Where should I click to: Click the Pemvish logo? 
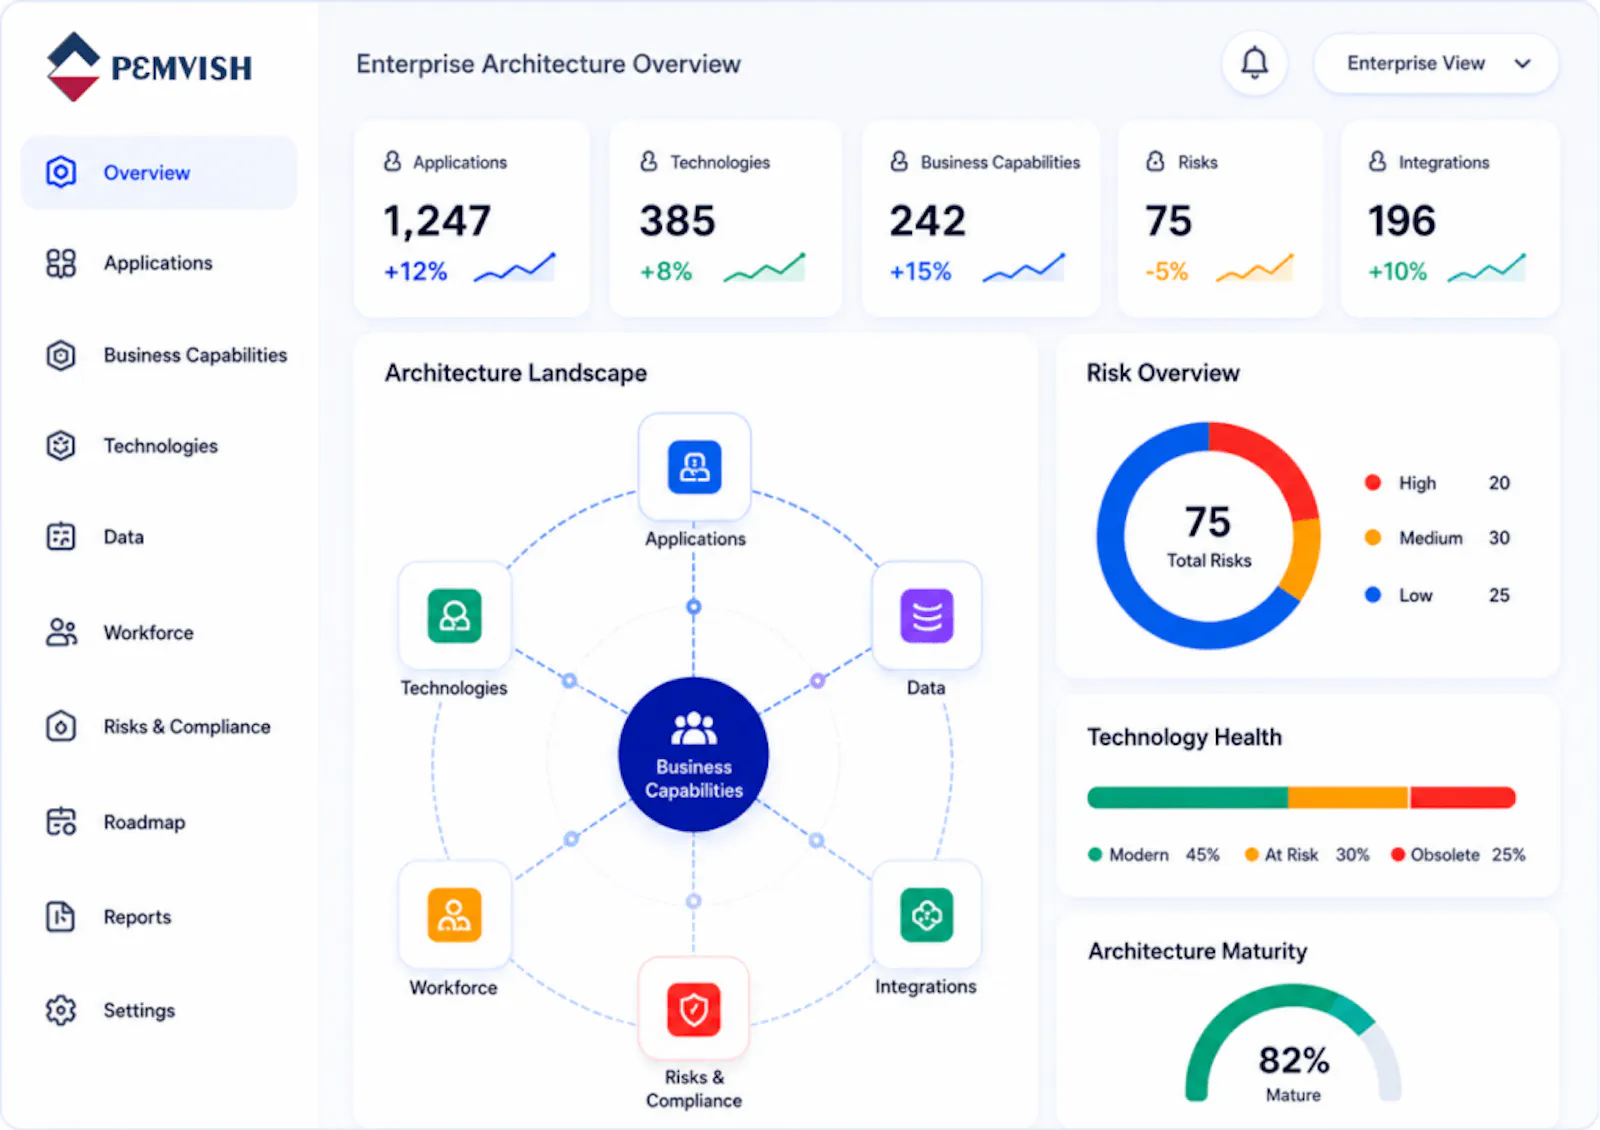(149, 66)
